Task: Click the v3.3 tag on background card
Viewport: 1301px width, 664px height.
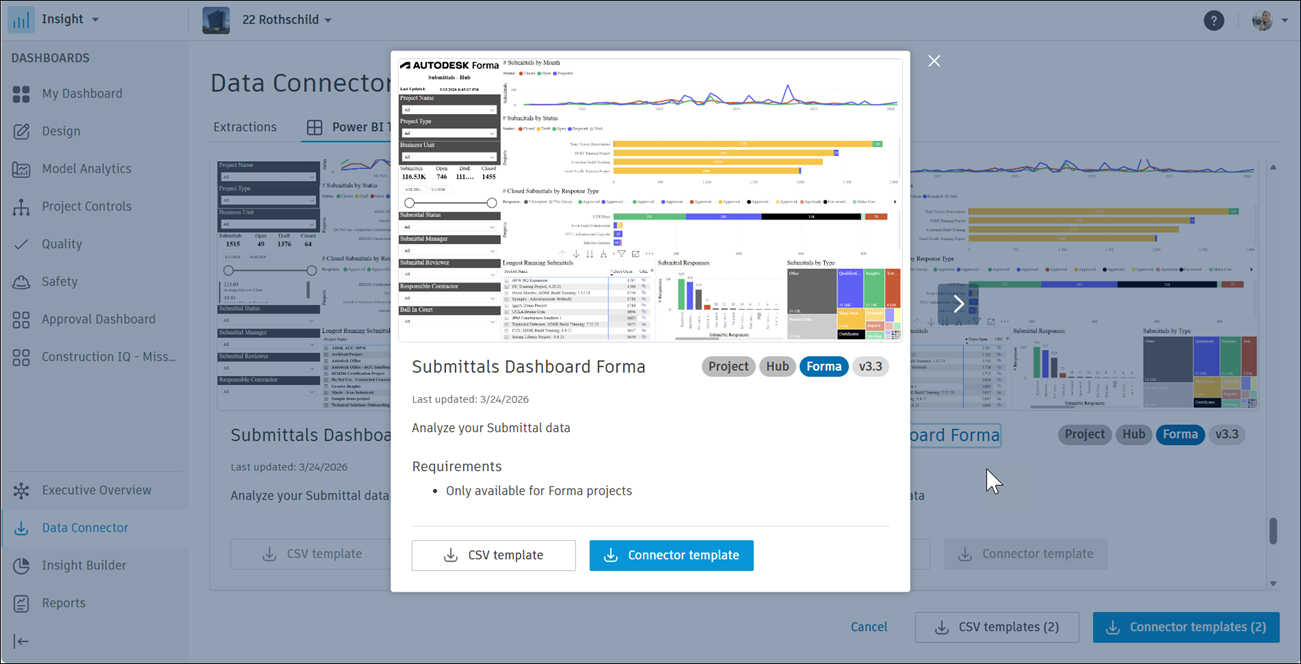Action: tap(1226, 435)
